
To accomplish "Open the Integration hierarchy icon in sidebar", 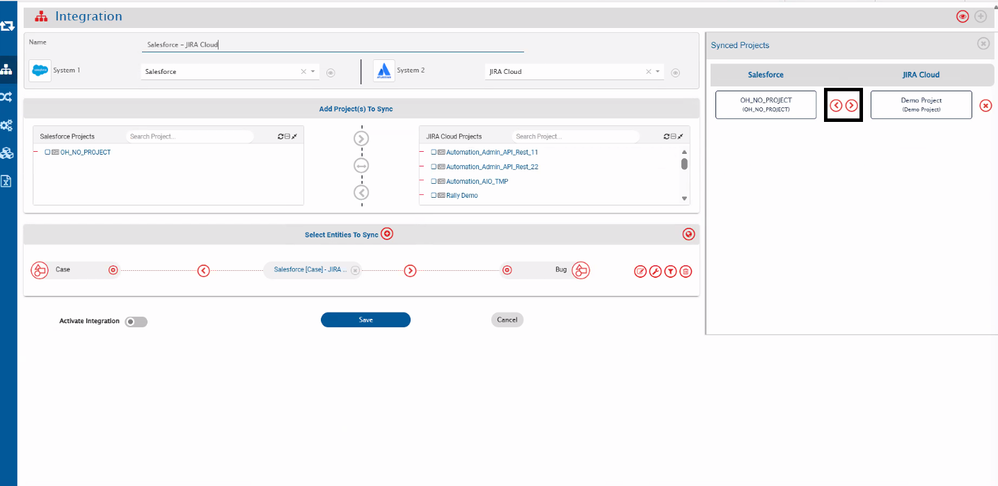I will click(x=7, y=69).
